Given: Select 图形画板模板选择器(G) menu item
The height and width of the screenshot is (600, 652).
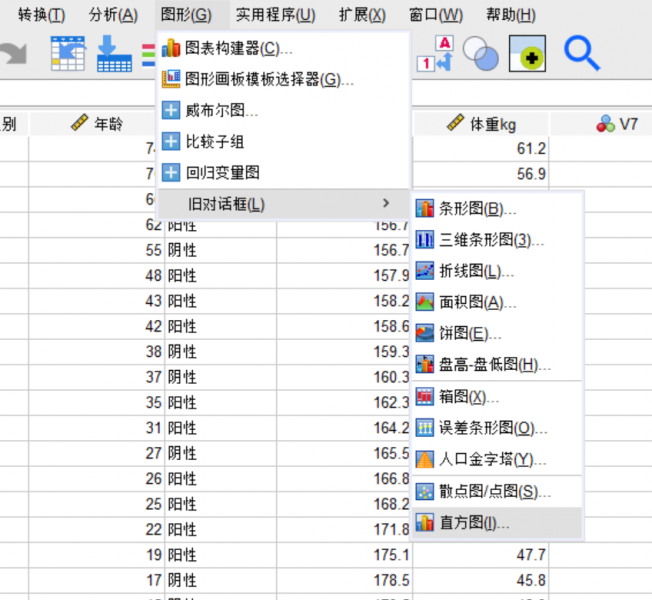Looking at the screenshot, I should pyautogui.click(x=284, y=79).
